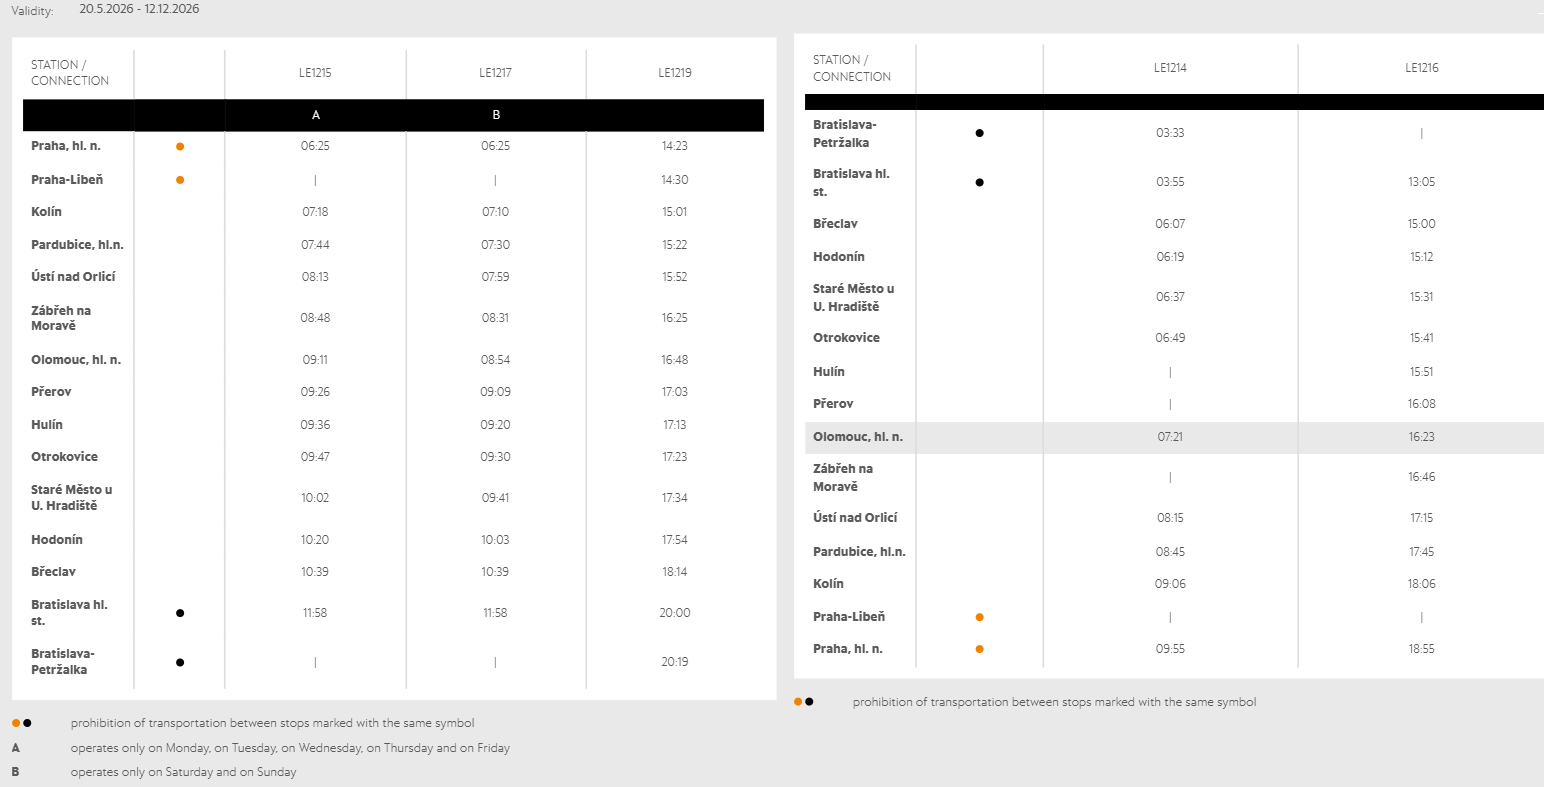Select the 17:23 Otrokovice time

click(675, 457)
